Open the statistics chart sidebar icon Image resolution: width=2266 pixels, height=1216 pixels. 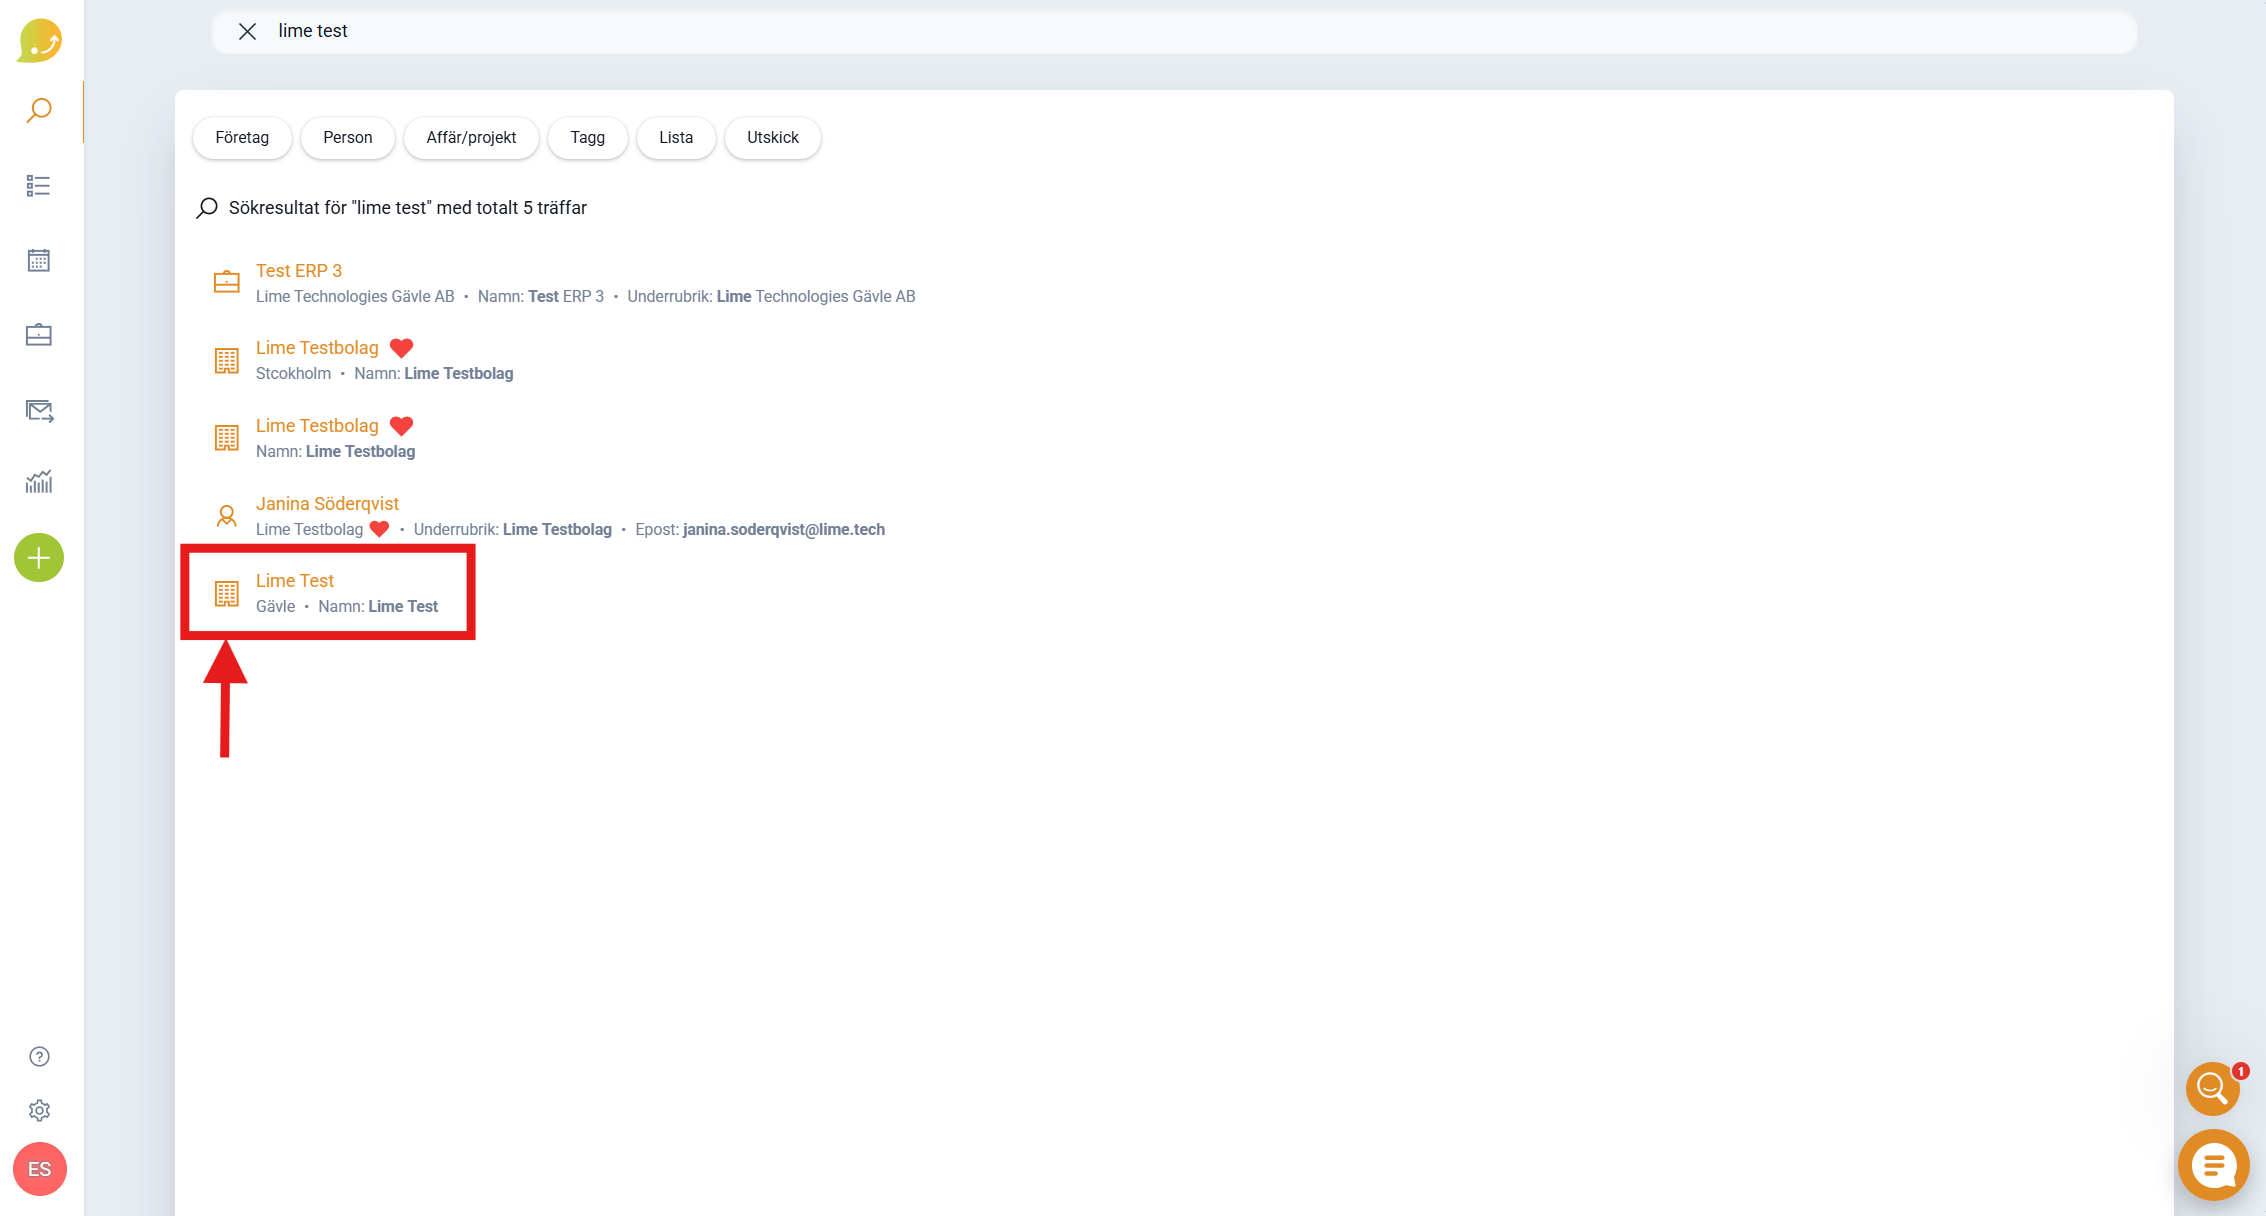[39, 482]
